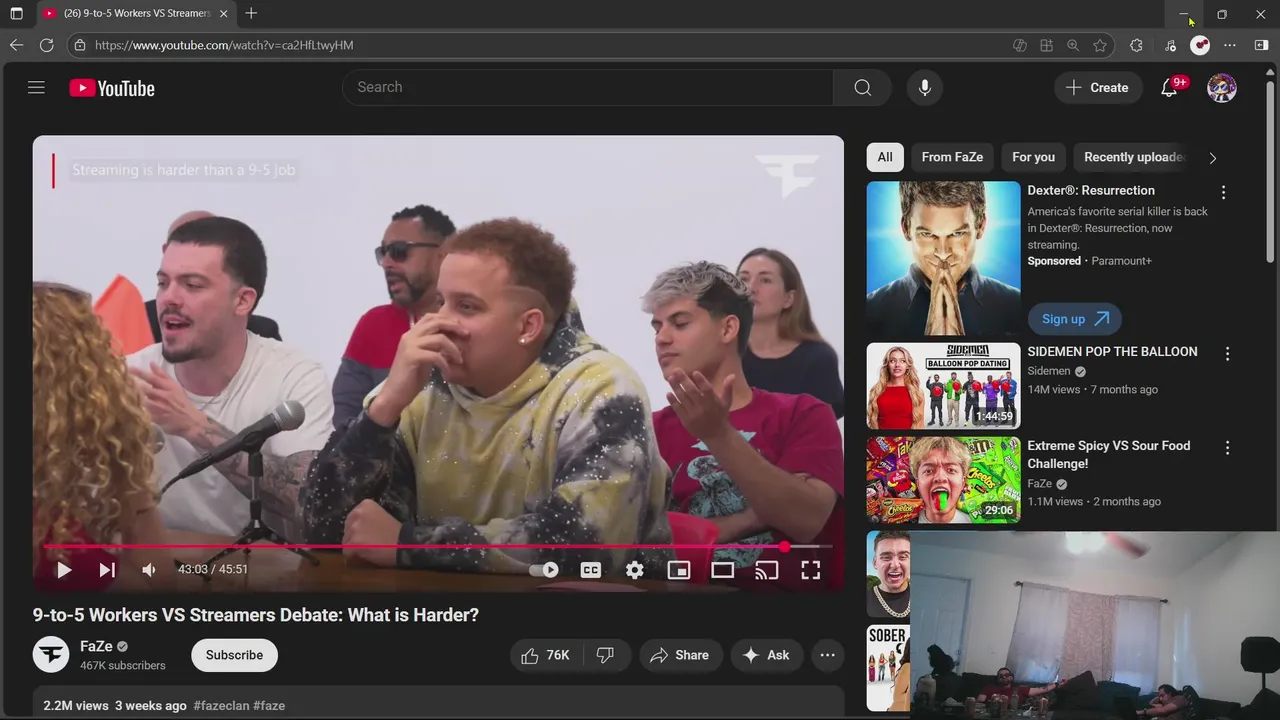Image resolution: width=1280 pixels, height=720 pixels.
Task: Share the video
Action: pyautogui.click(x=680, y=655)
